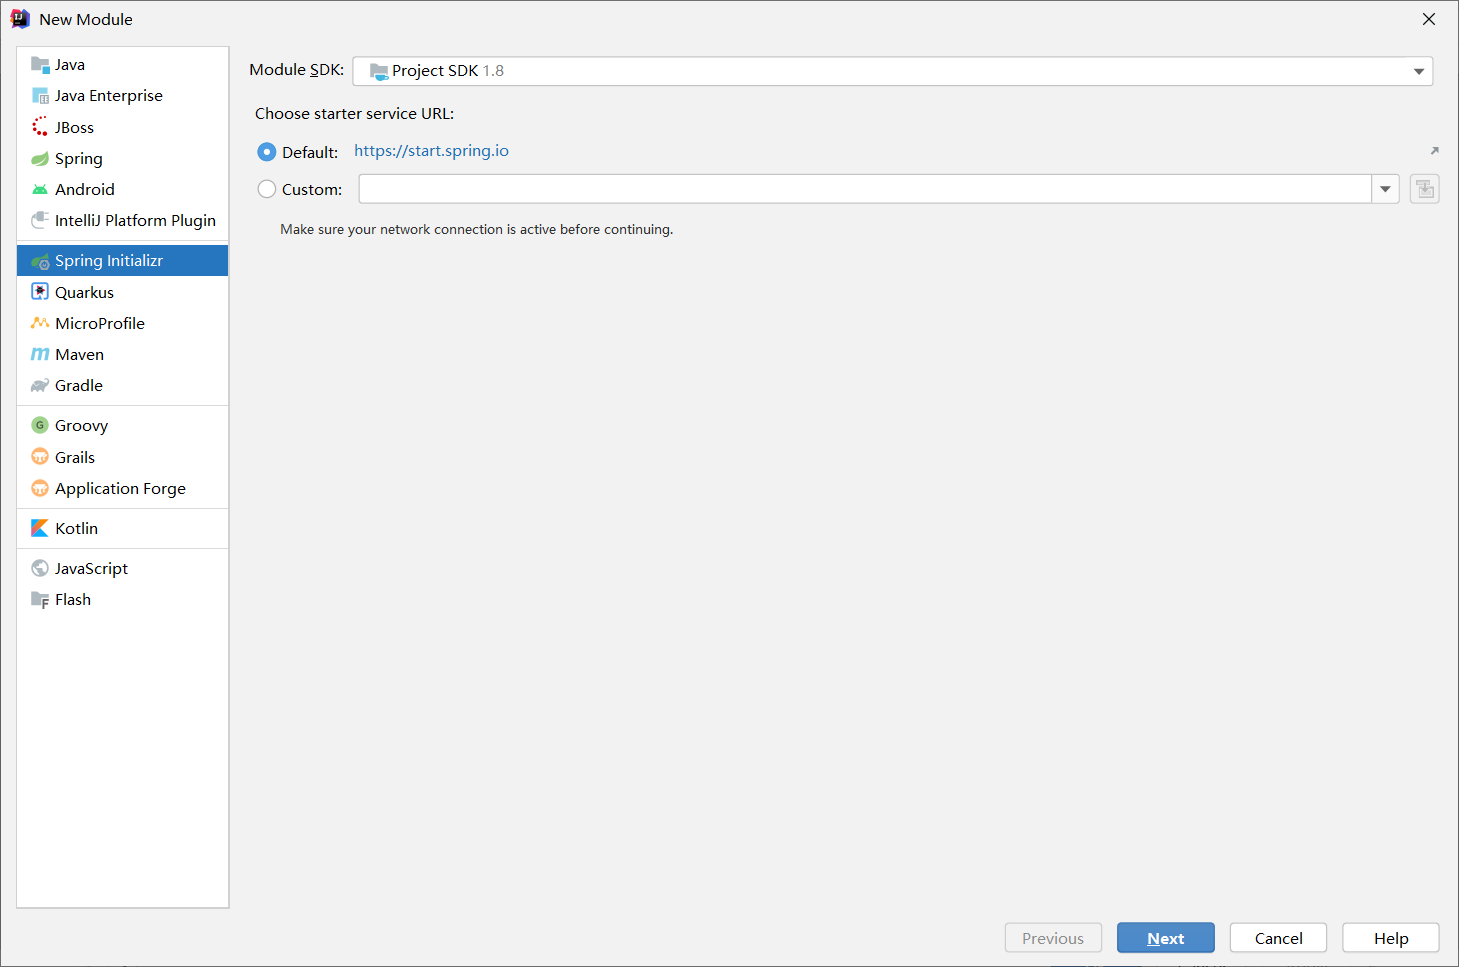Close the New Module dialog
This screenshot has width=1459, height=967.
1429,19
